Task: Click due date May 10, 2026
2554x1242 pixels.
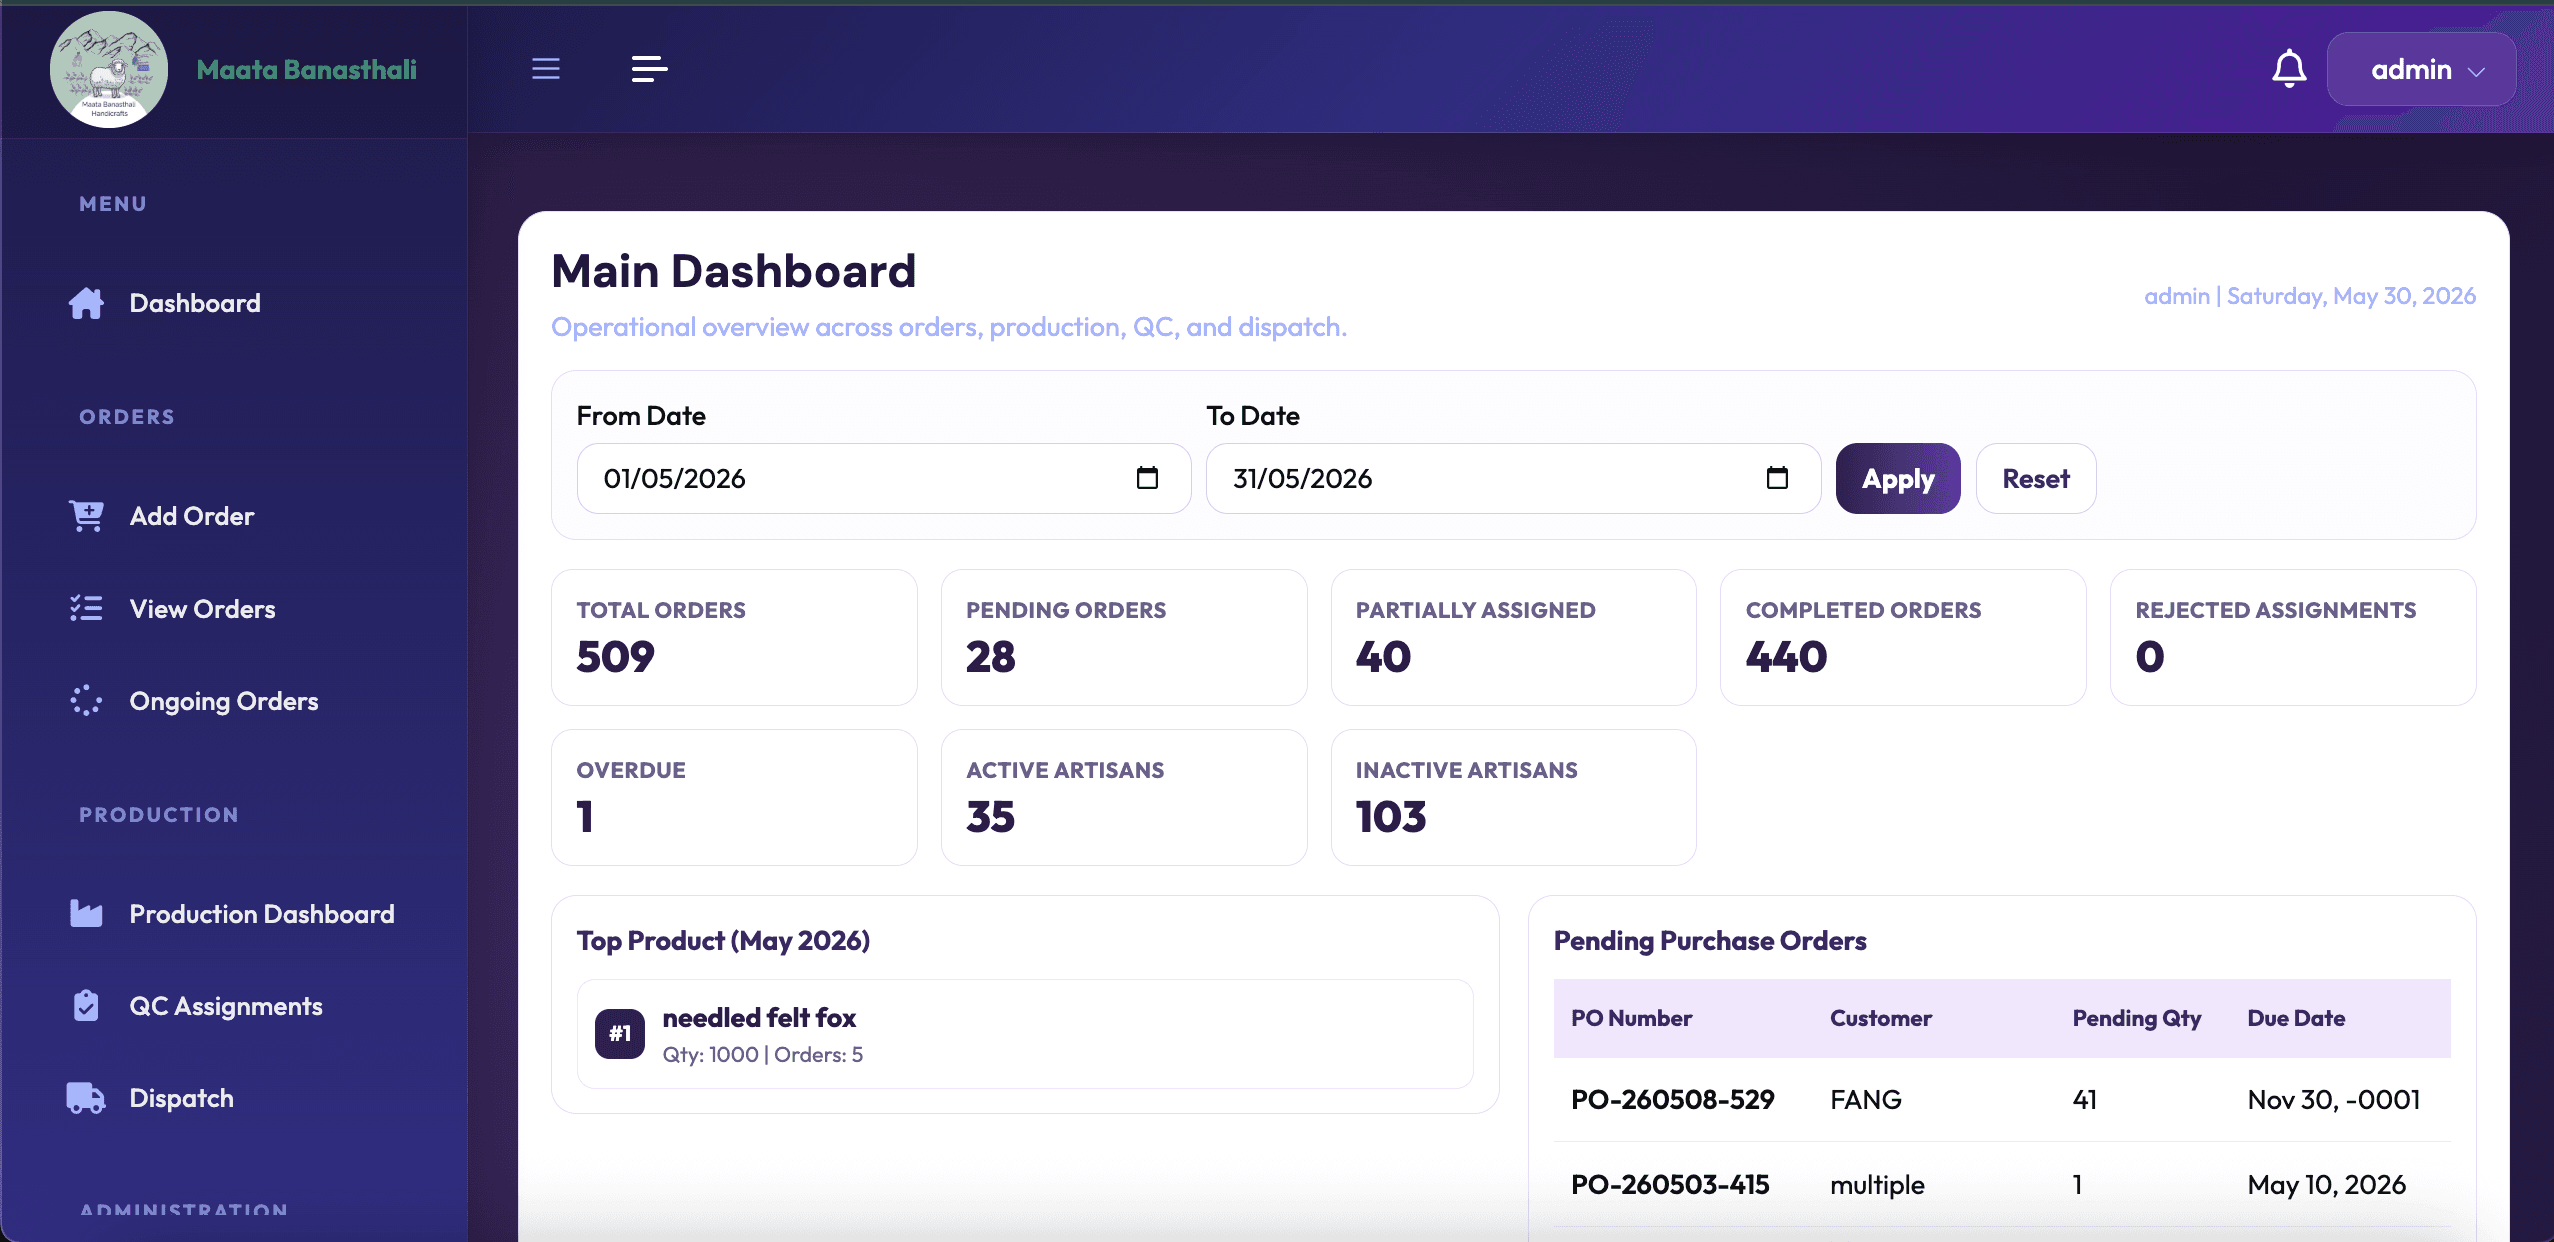Action: pyautogui.click(x=2326, y=1184)
